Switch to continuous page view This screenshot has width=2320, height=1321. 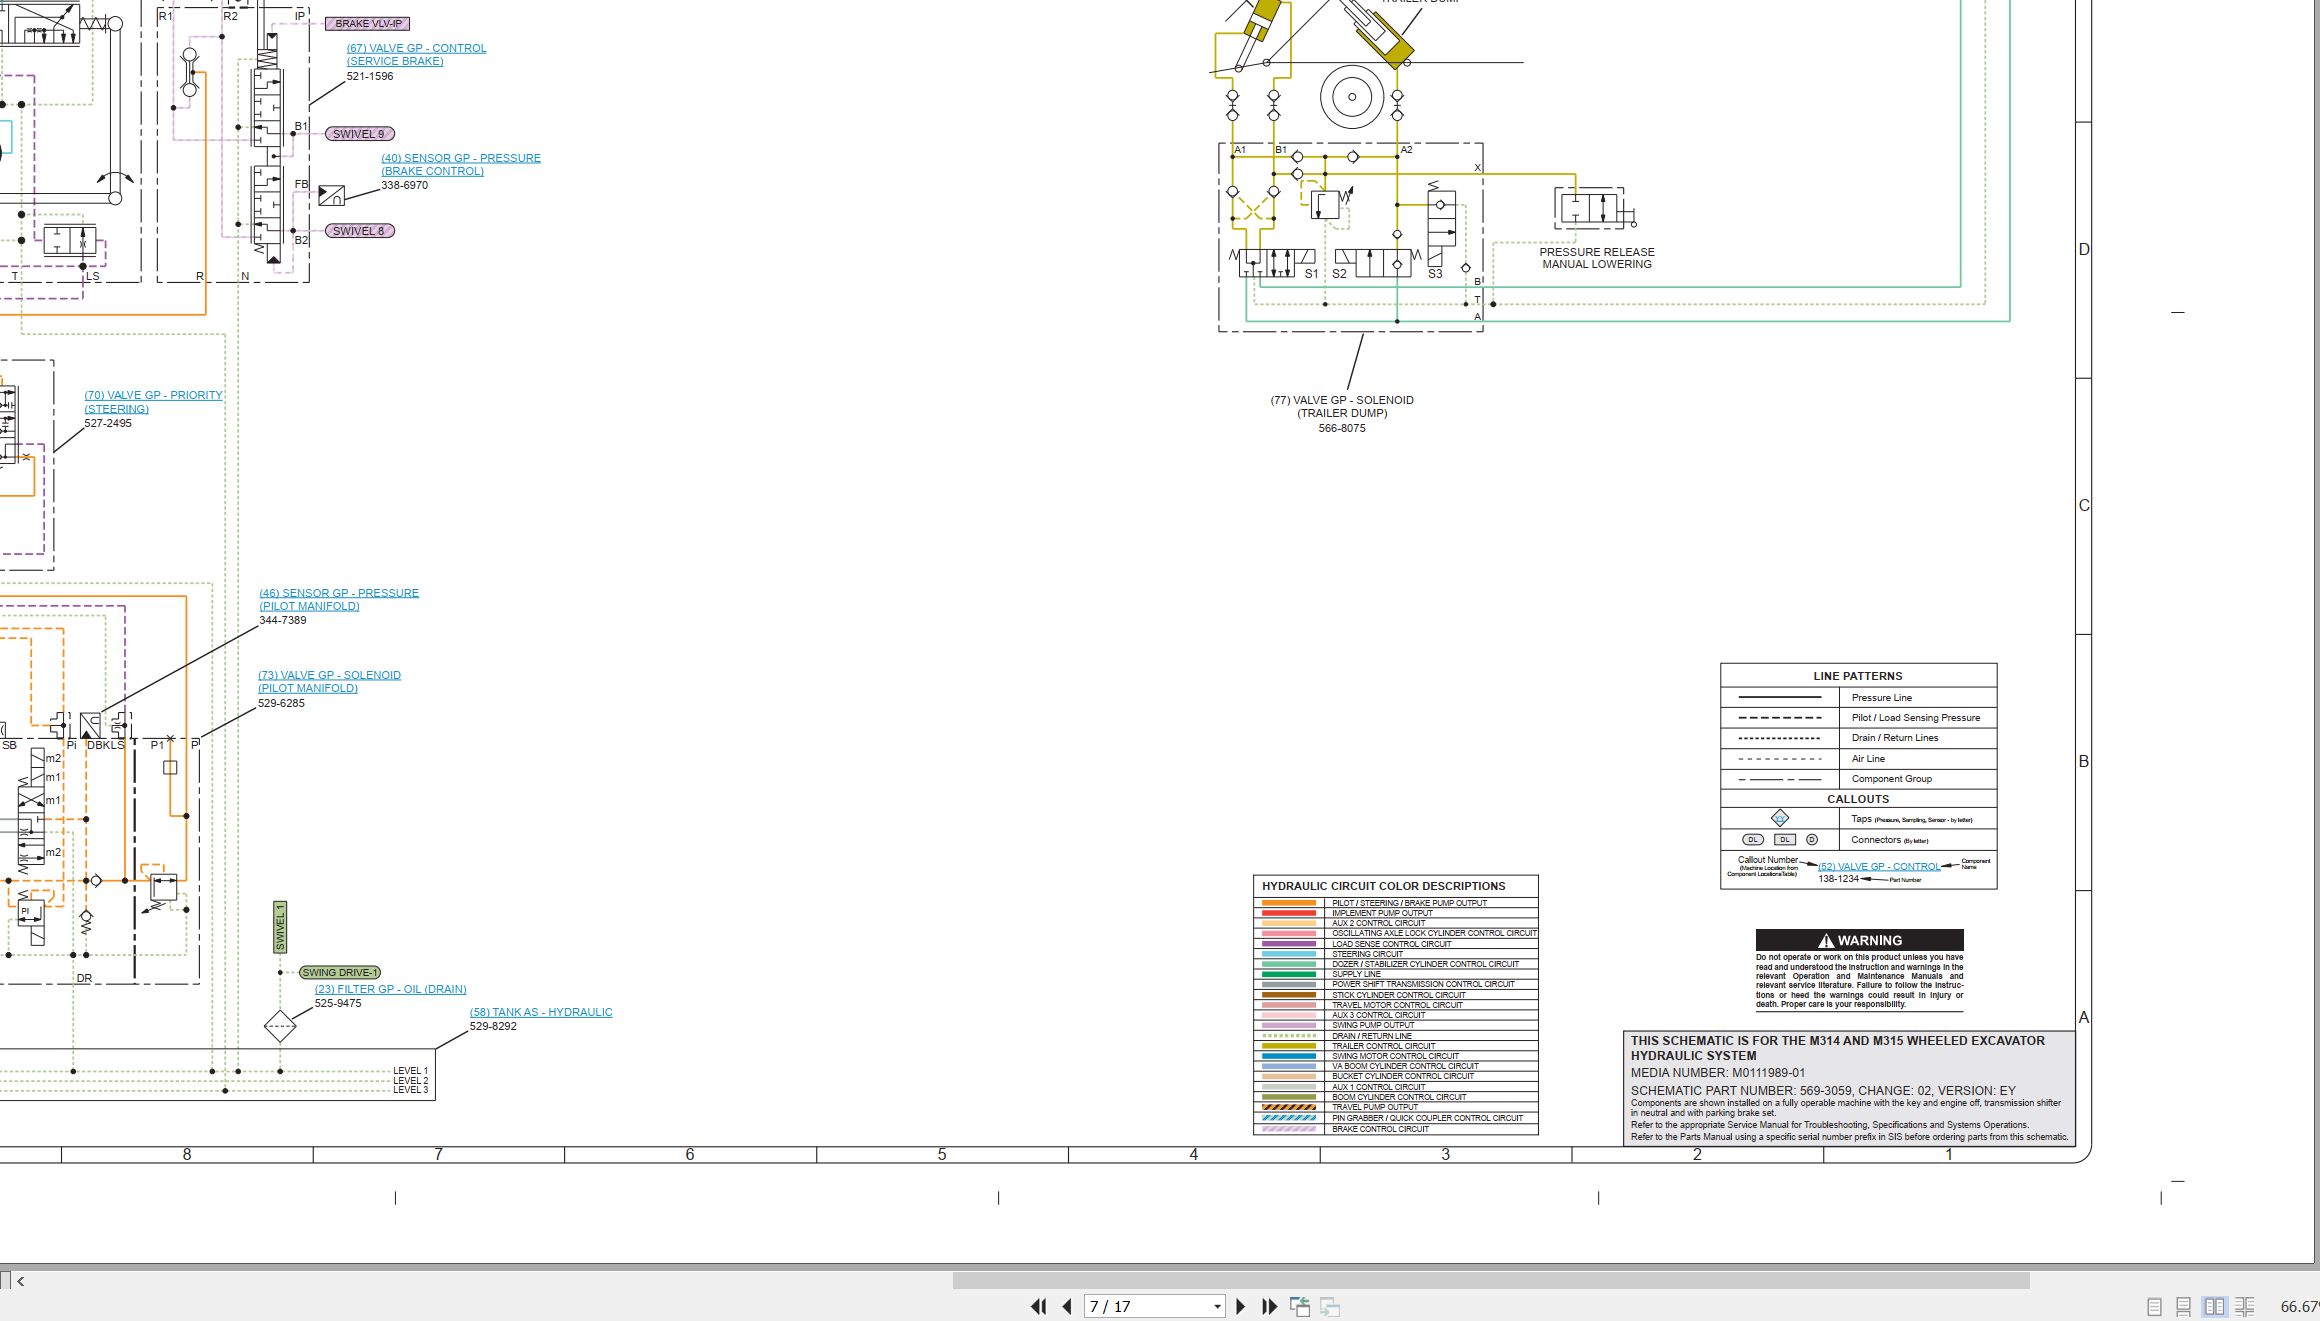click(x=2184, y=1306)
